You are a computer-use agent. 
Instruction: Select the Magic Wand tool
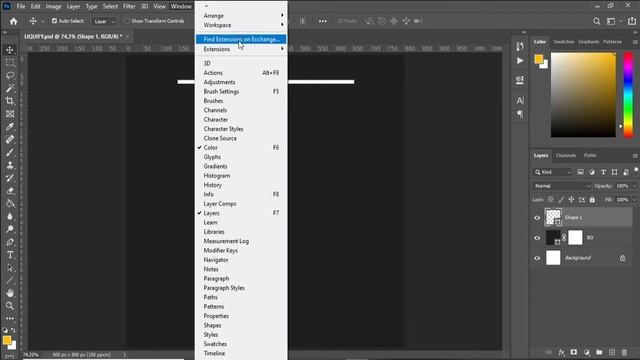point(10,88)
